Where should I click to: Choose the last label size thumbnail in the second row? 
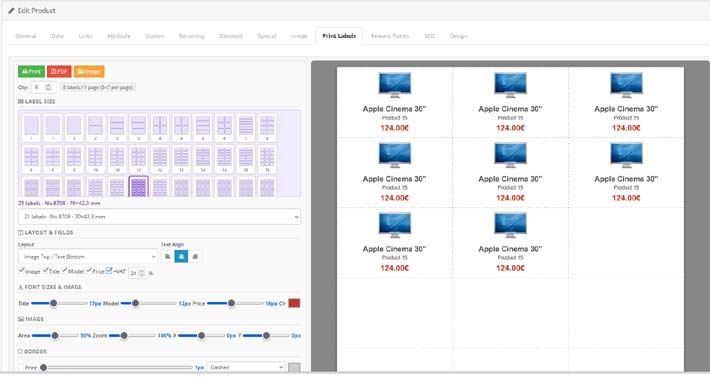[267, 159]
